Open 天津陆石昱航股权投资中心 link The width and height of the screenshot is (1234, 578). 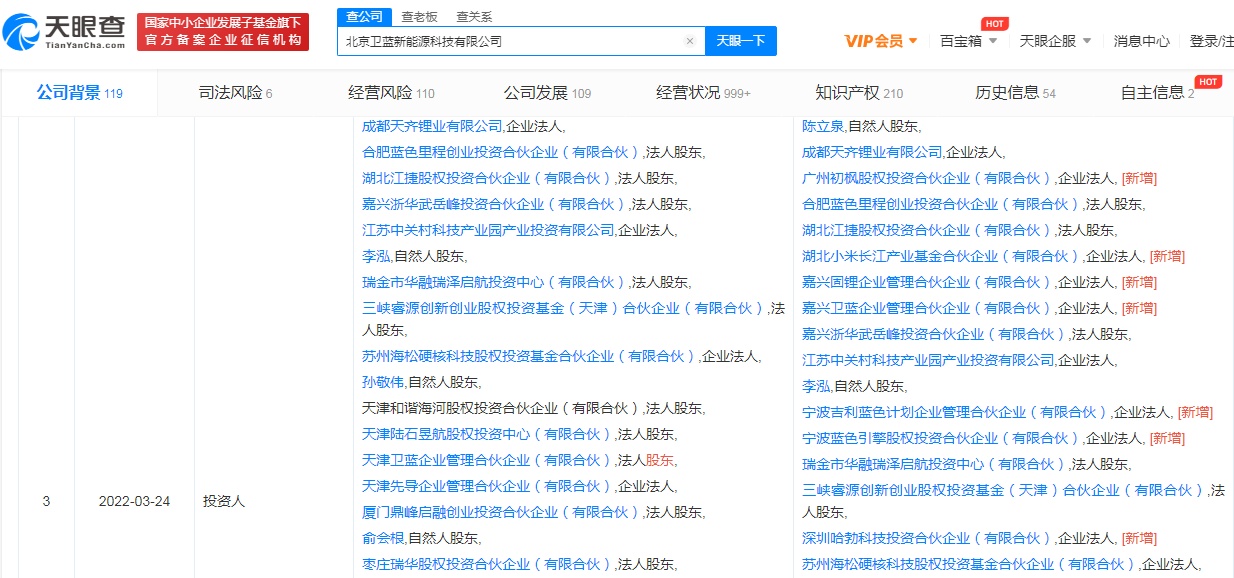[x=488, y=434]
